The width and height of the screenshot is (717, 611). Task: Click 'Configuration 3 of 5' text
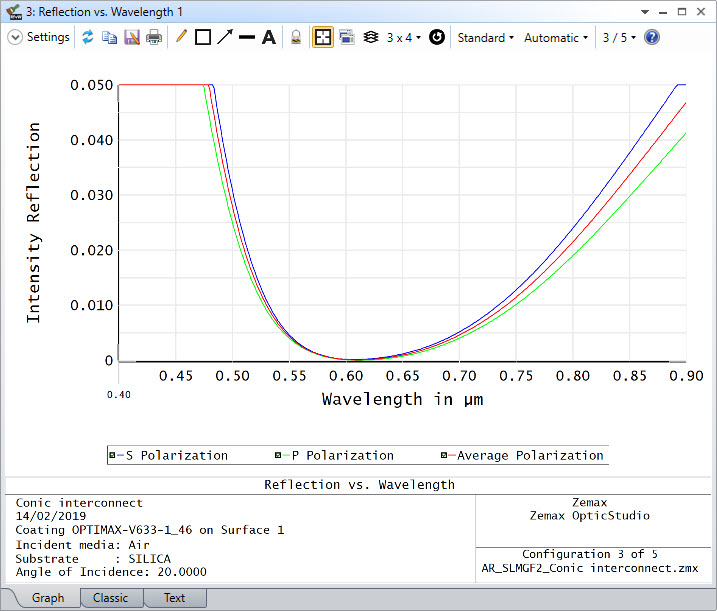tap(590, 554)
